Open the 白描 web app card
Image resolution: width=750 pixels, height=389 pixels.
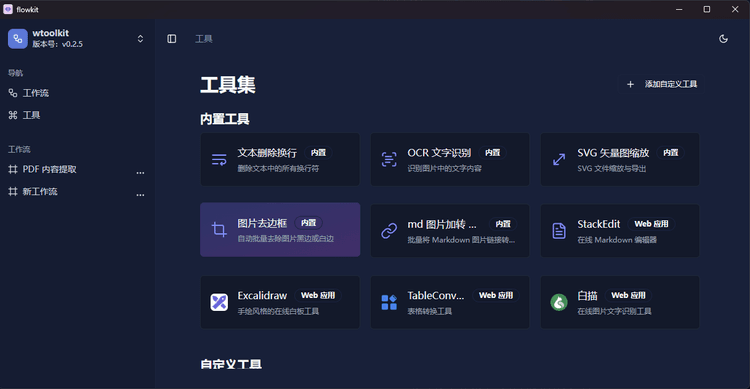[x=620, y=302]
